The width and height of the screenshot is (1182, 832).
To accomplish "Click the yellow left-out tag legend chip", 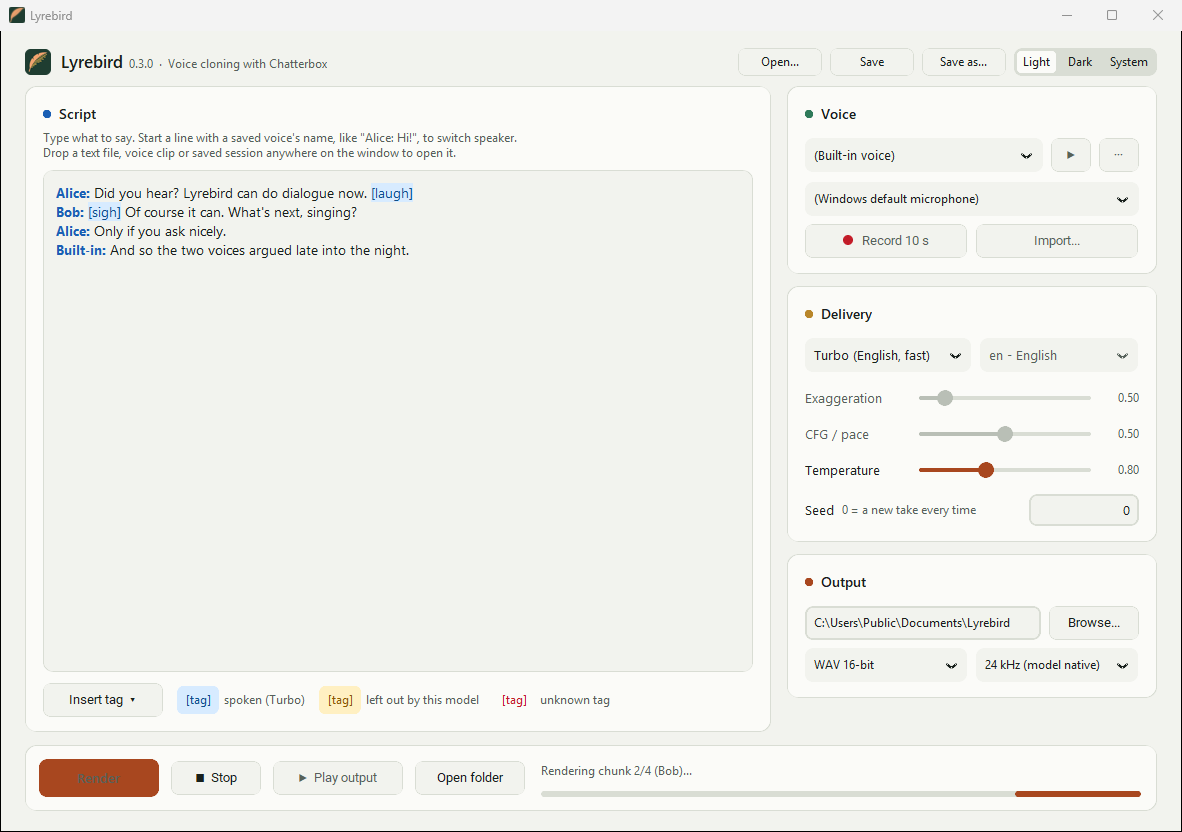I will click(340, 700).
